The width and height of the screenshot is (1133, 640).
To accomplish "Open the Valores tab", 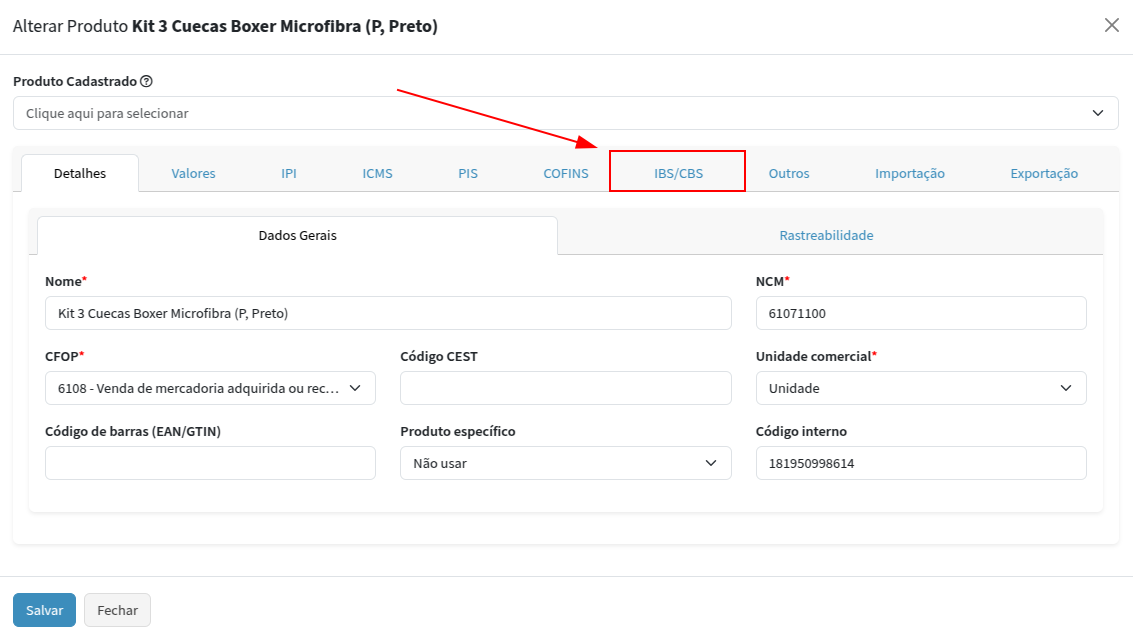I will tap(193, 173).
